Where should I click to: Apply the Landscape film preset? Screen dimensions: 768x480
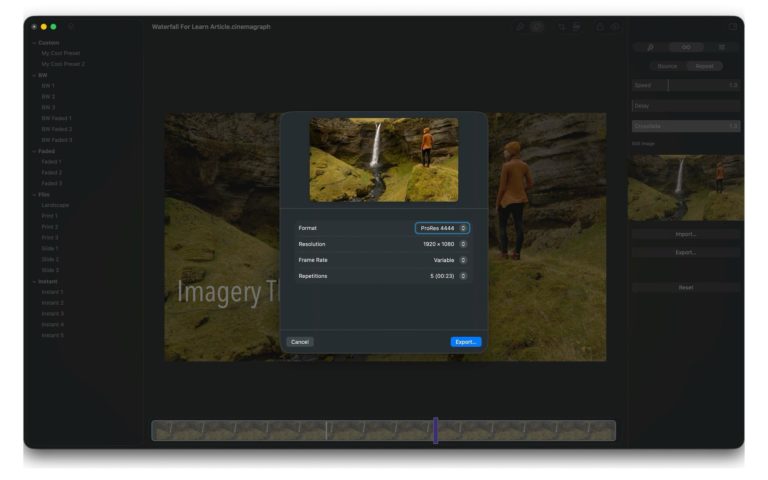click(x=55, y=205)
